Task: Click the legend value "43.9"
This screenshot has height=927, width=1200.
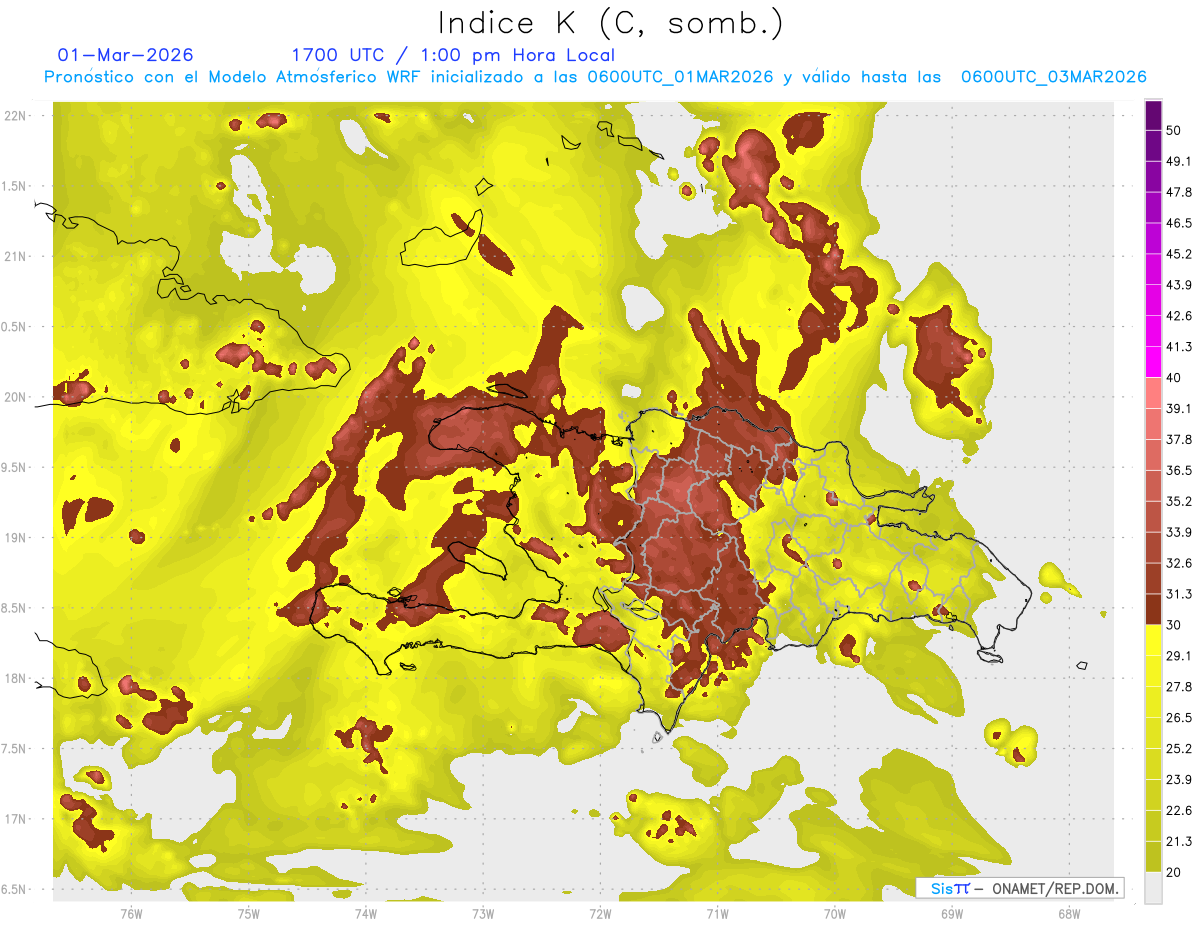Action: pyautogui.click(x=1179, y=285)
